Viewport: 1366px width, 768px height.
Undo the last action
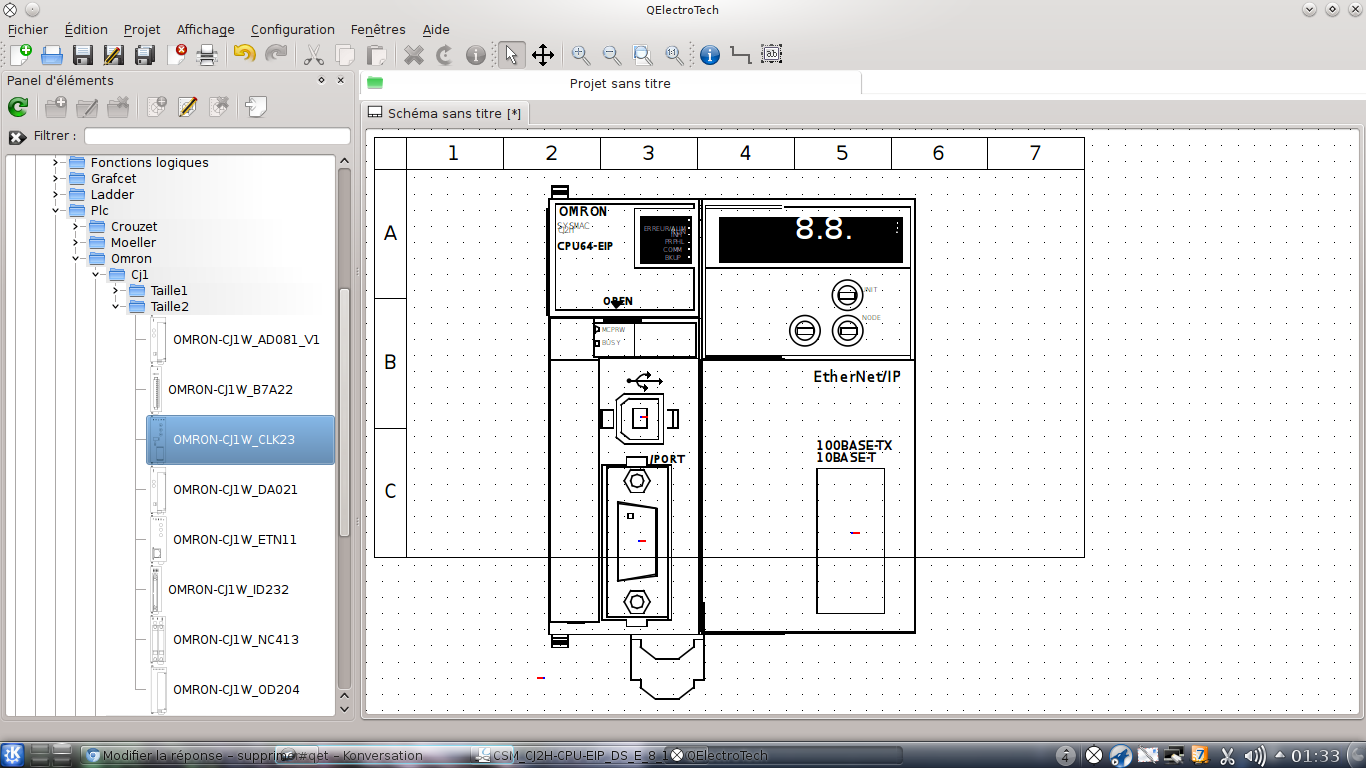click(x=244, y=55)
